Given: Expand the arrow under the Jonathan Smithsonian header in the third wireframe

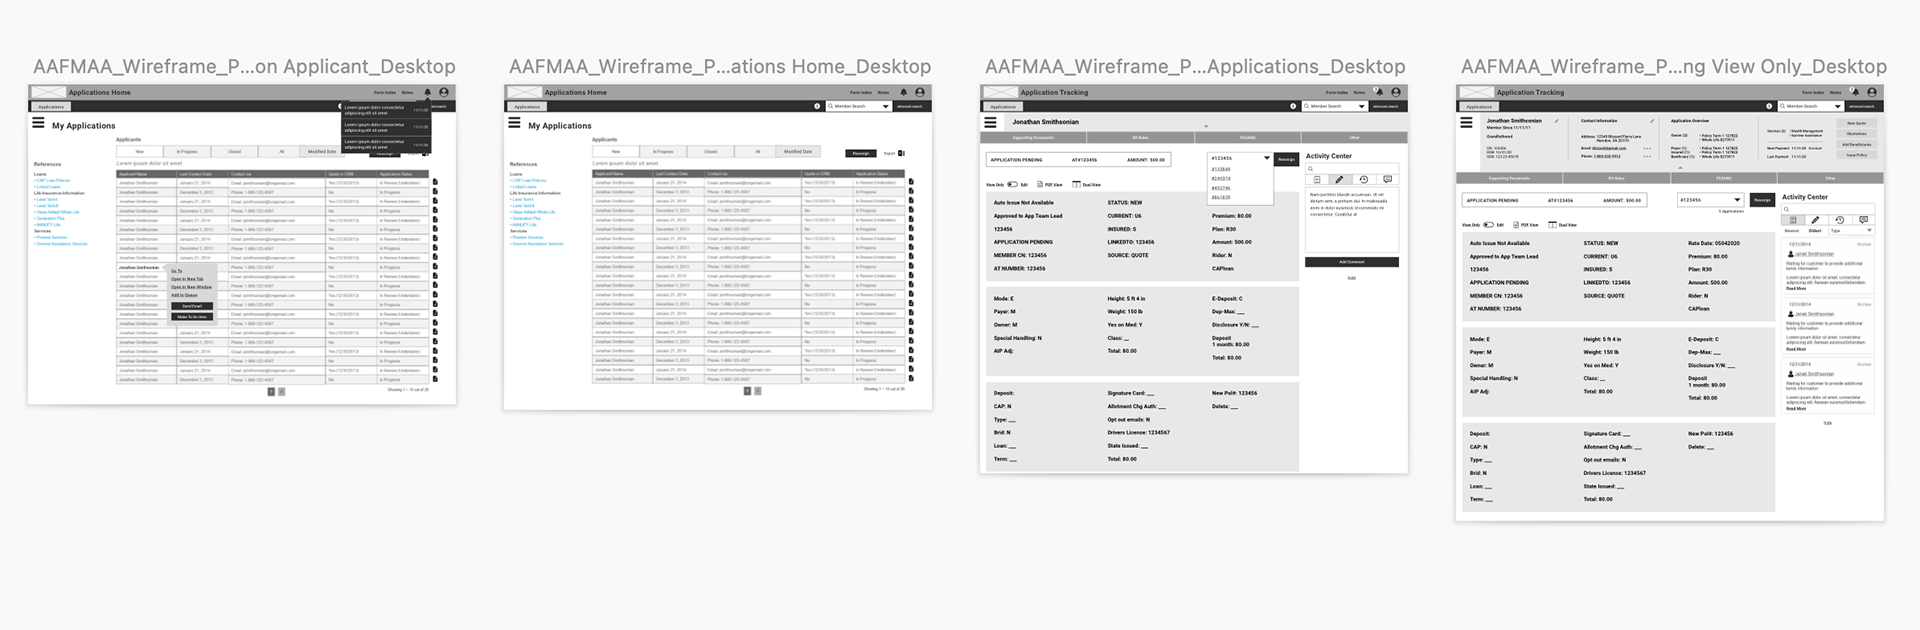Looking at the screenshot, I should [1206, 126].
